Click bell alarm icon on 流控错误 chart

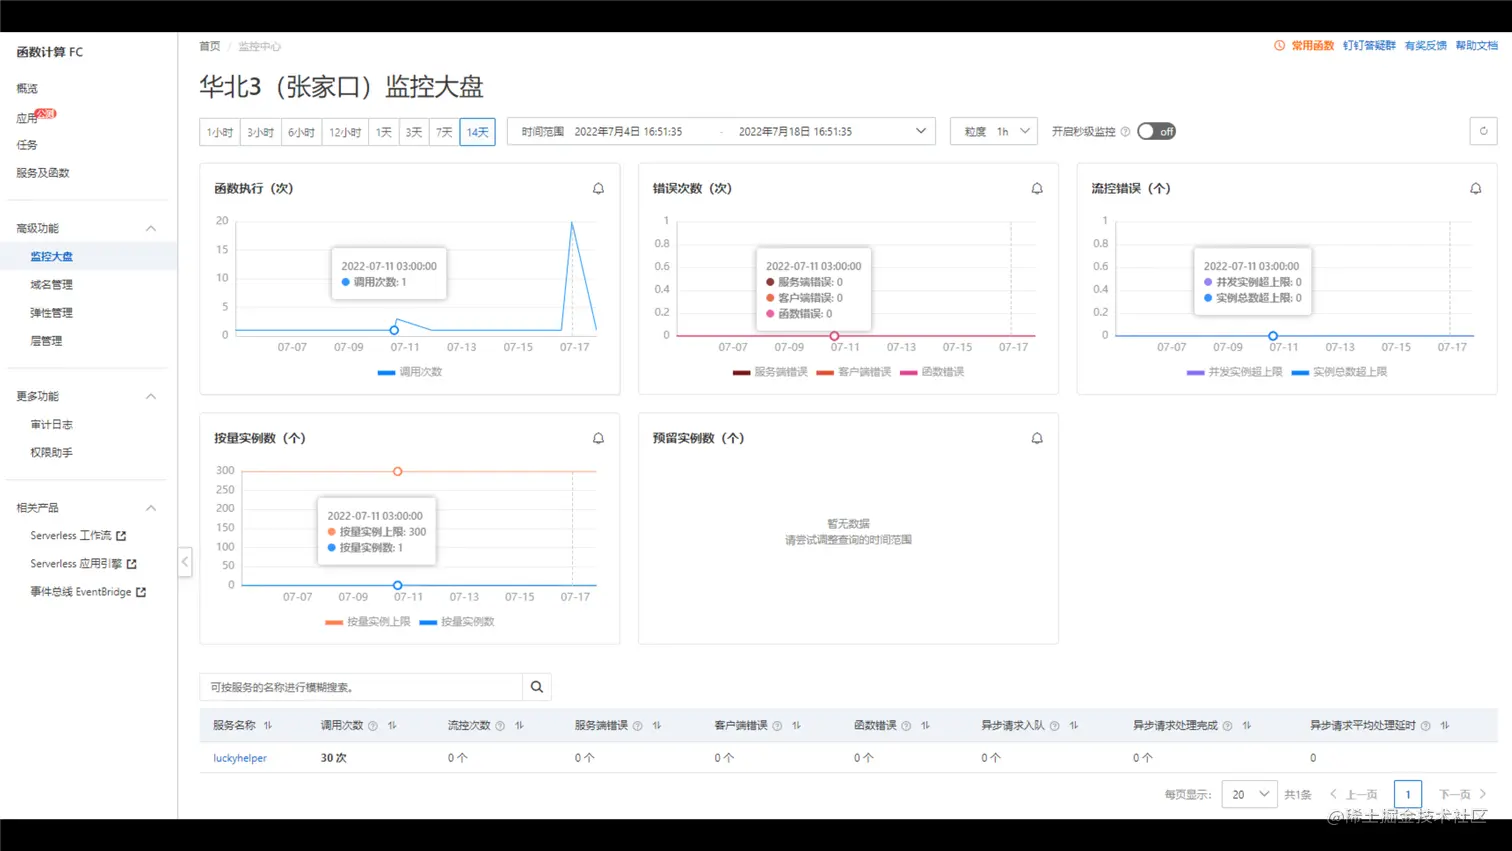(x=1475, y=188)
